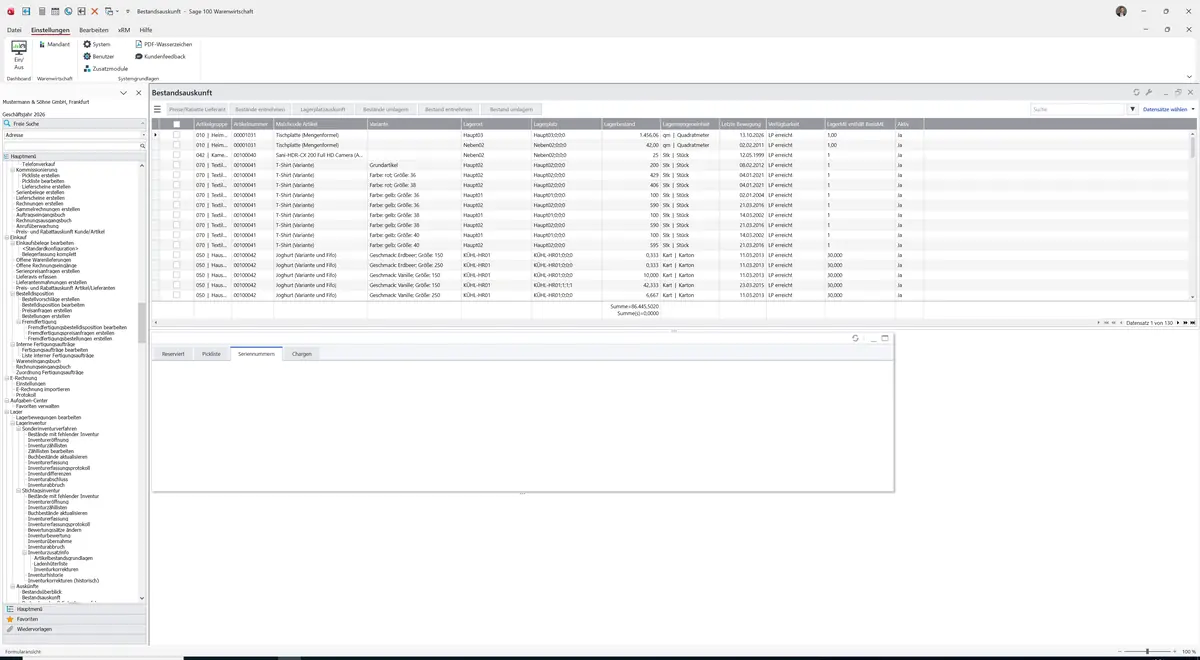Click the Lagerplatzauskunft button
Image resolution: width=1200 pixels, height=660 pixels.
322,109
